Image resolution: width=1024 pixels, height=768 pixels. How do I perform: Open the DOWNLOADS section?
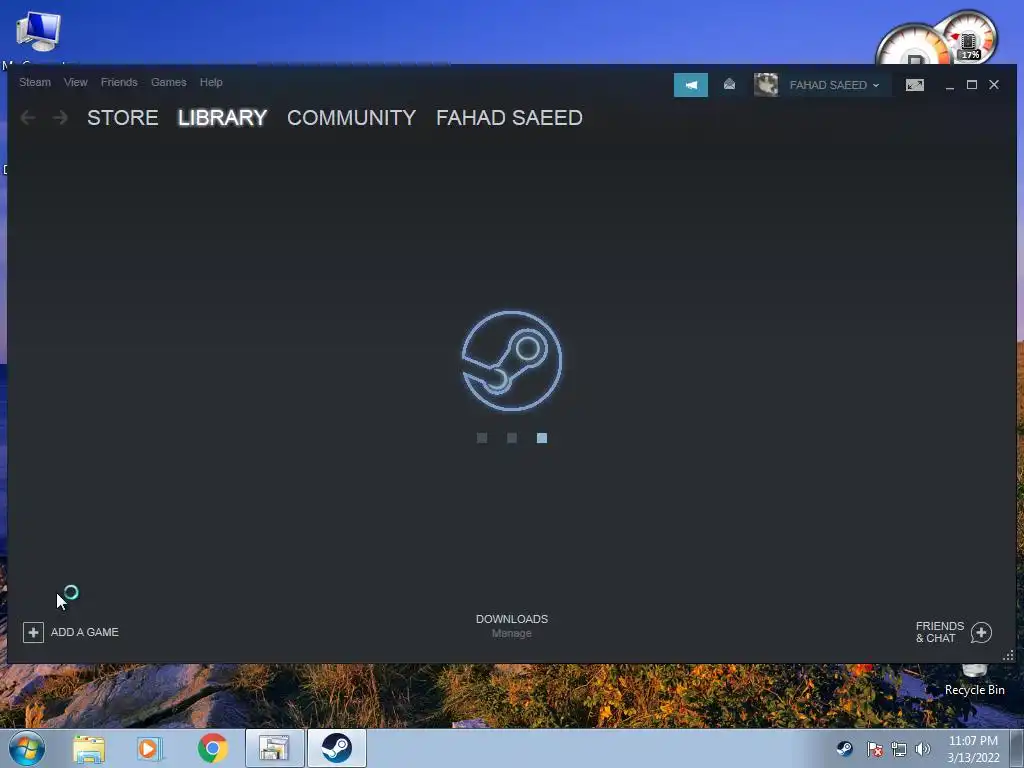point(512,619)
